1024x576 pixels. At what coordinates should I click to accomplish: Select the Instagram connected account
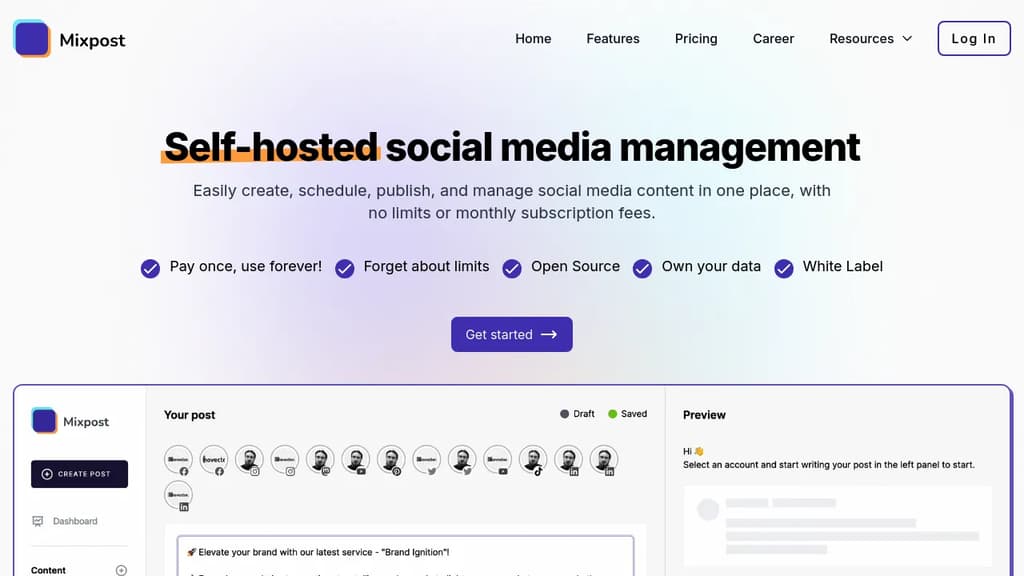pyautogui.click(x=249, y=460)
